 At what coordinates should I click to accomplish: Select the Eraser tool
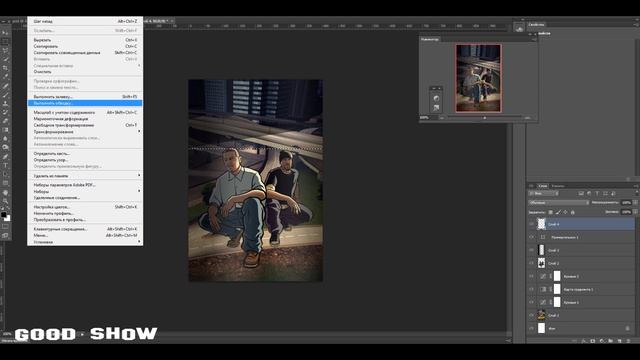(x=5, y=121)
